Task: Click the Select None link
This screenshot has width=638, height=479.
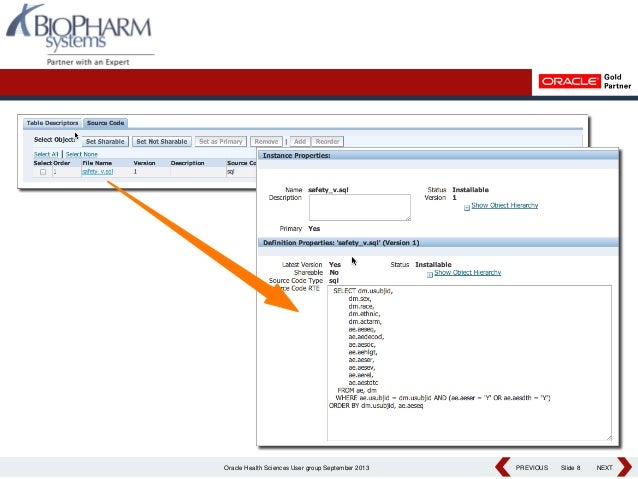Action: (81, 154)
